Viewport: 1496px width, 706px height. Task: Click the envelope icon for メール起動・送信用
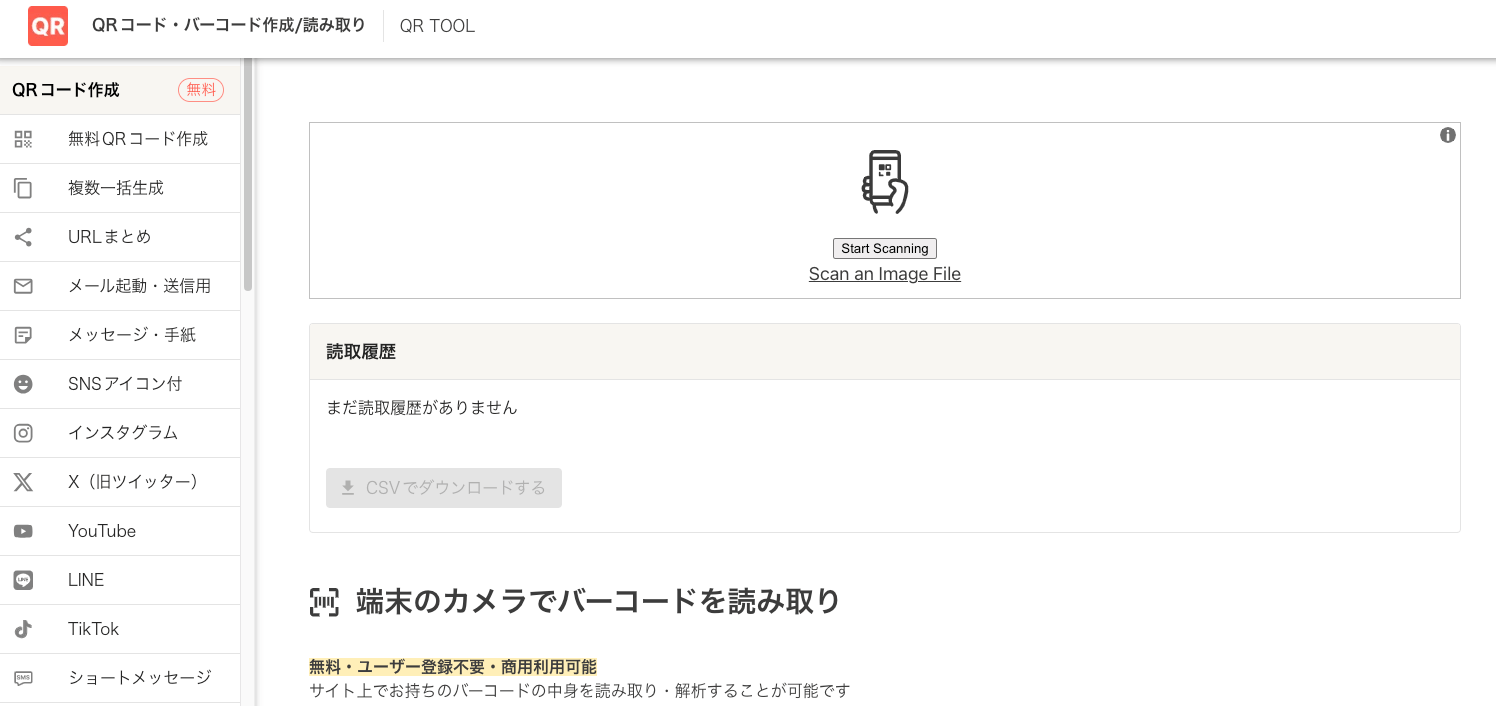[23, 286]
